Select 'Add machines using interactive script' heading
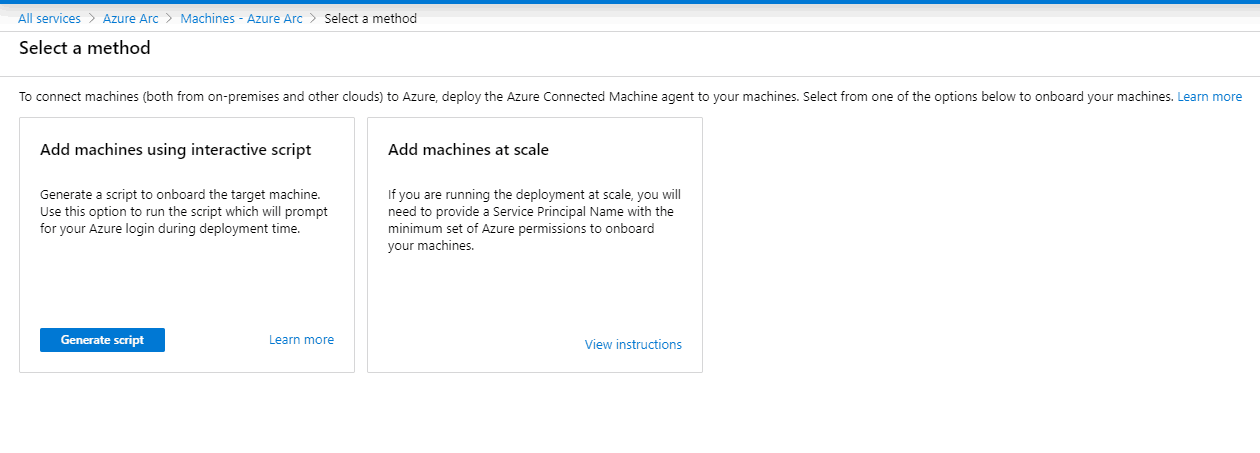Image resolution: width=1260 pixels, height=453 pixels. tap(175, 150)
